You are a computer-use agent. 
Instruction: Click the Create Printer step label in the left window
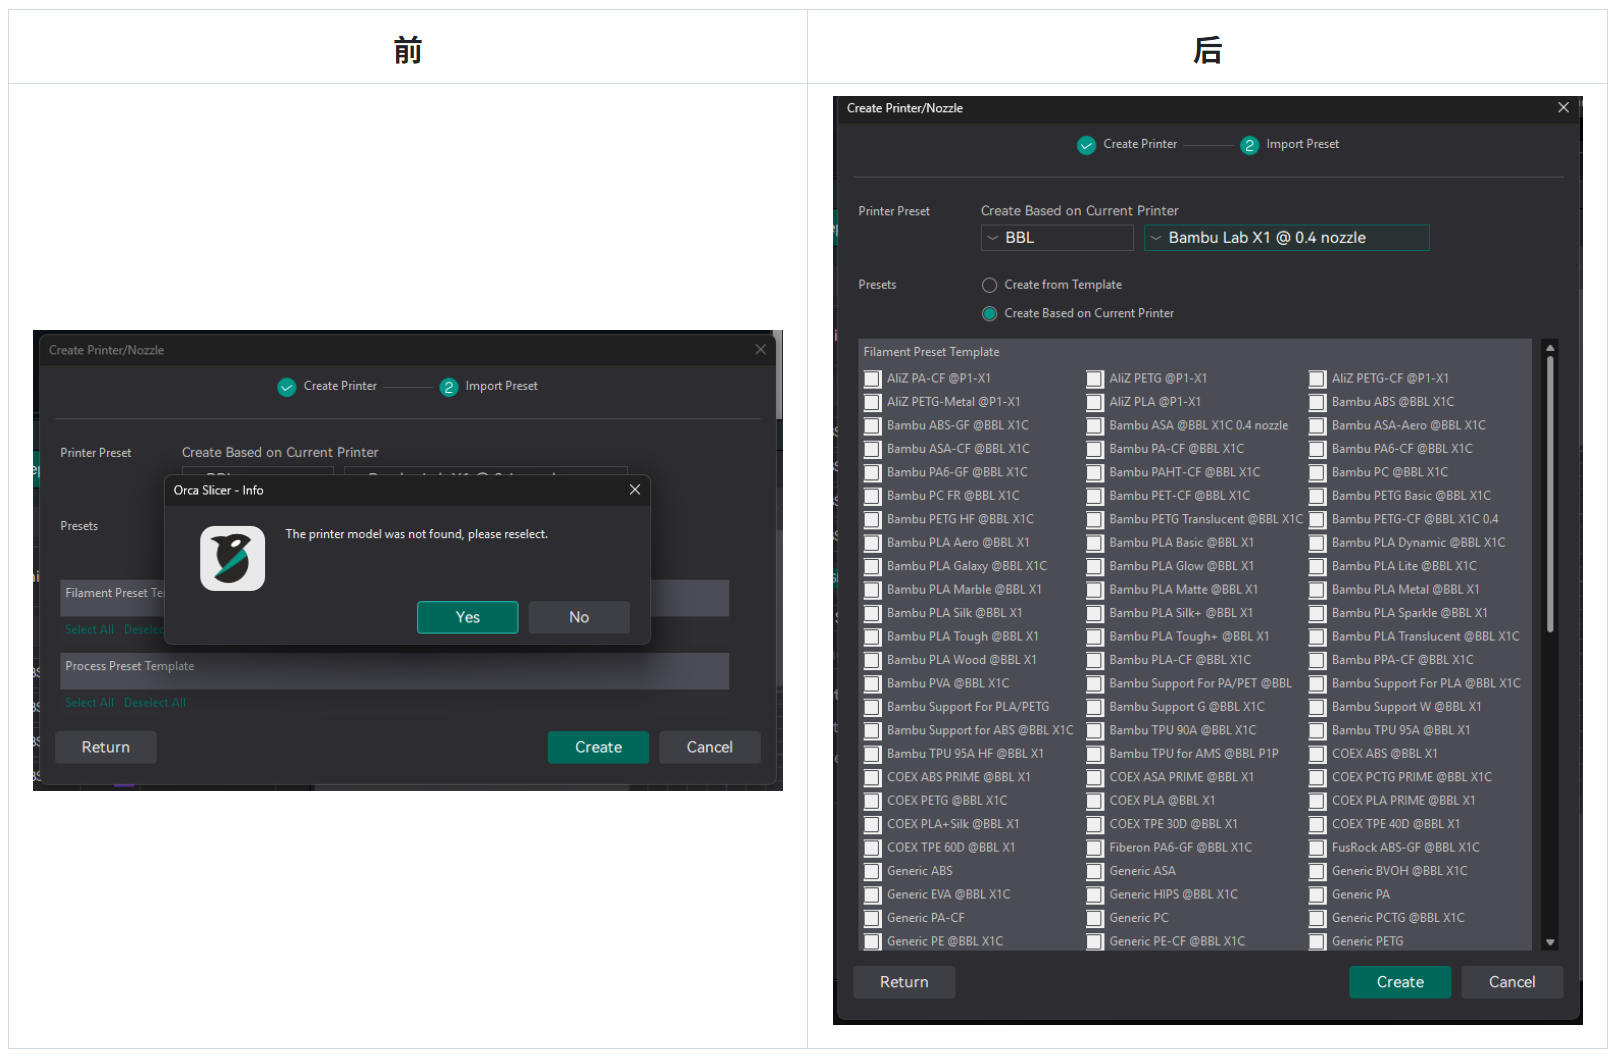coord(340,386)
